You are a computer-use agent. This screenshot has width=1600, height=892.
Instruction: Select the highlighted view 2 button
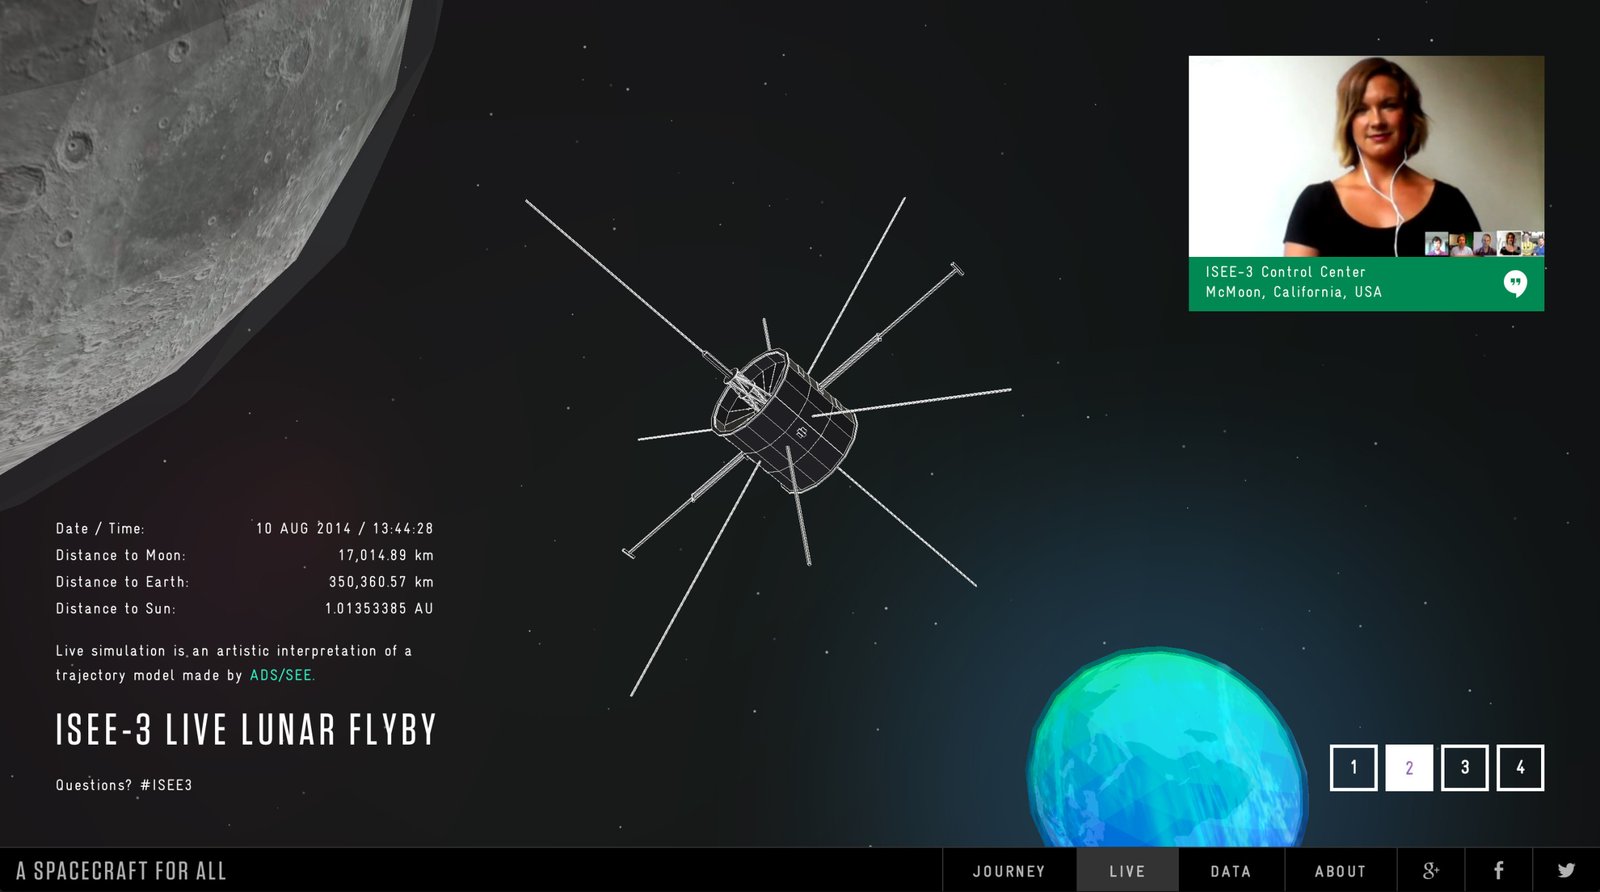1409,768
